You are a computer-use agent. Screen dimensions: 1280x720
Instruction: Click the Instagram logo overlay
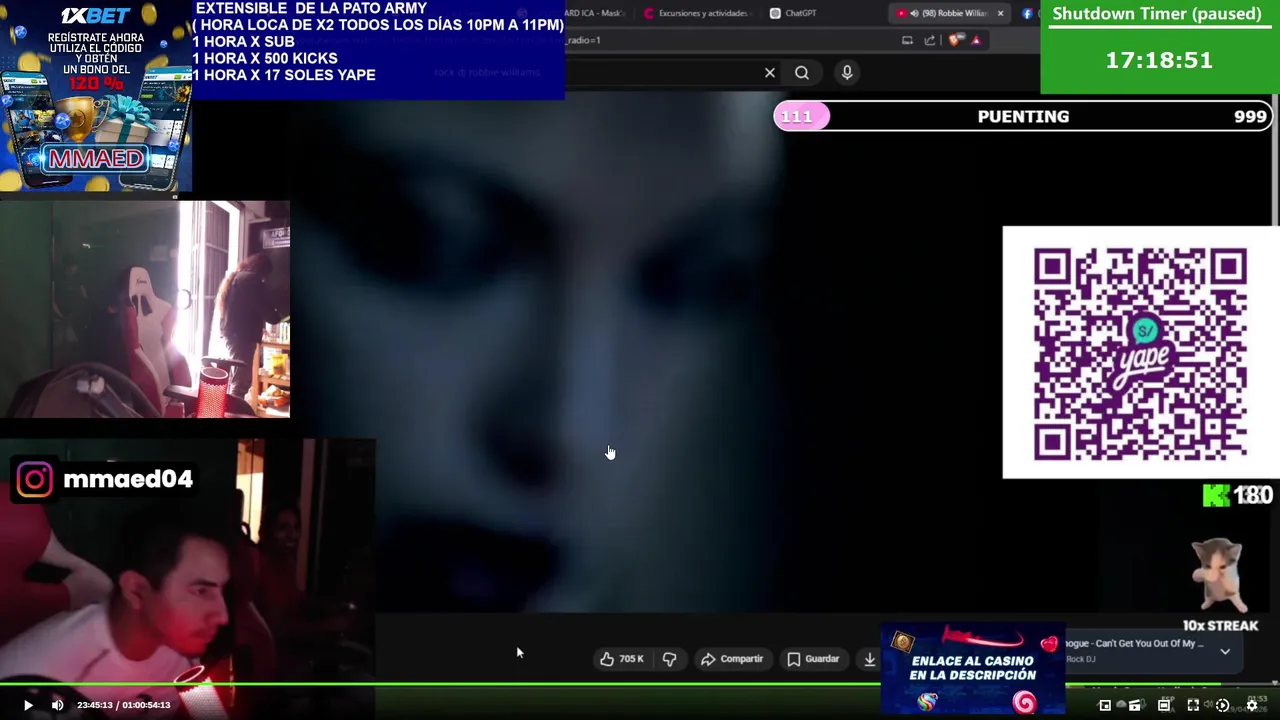(34, 480)
